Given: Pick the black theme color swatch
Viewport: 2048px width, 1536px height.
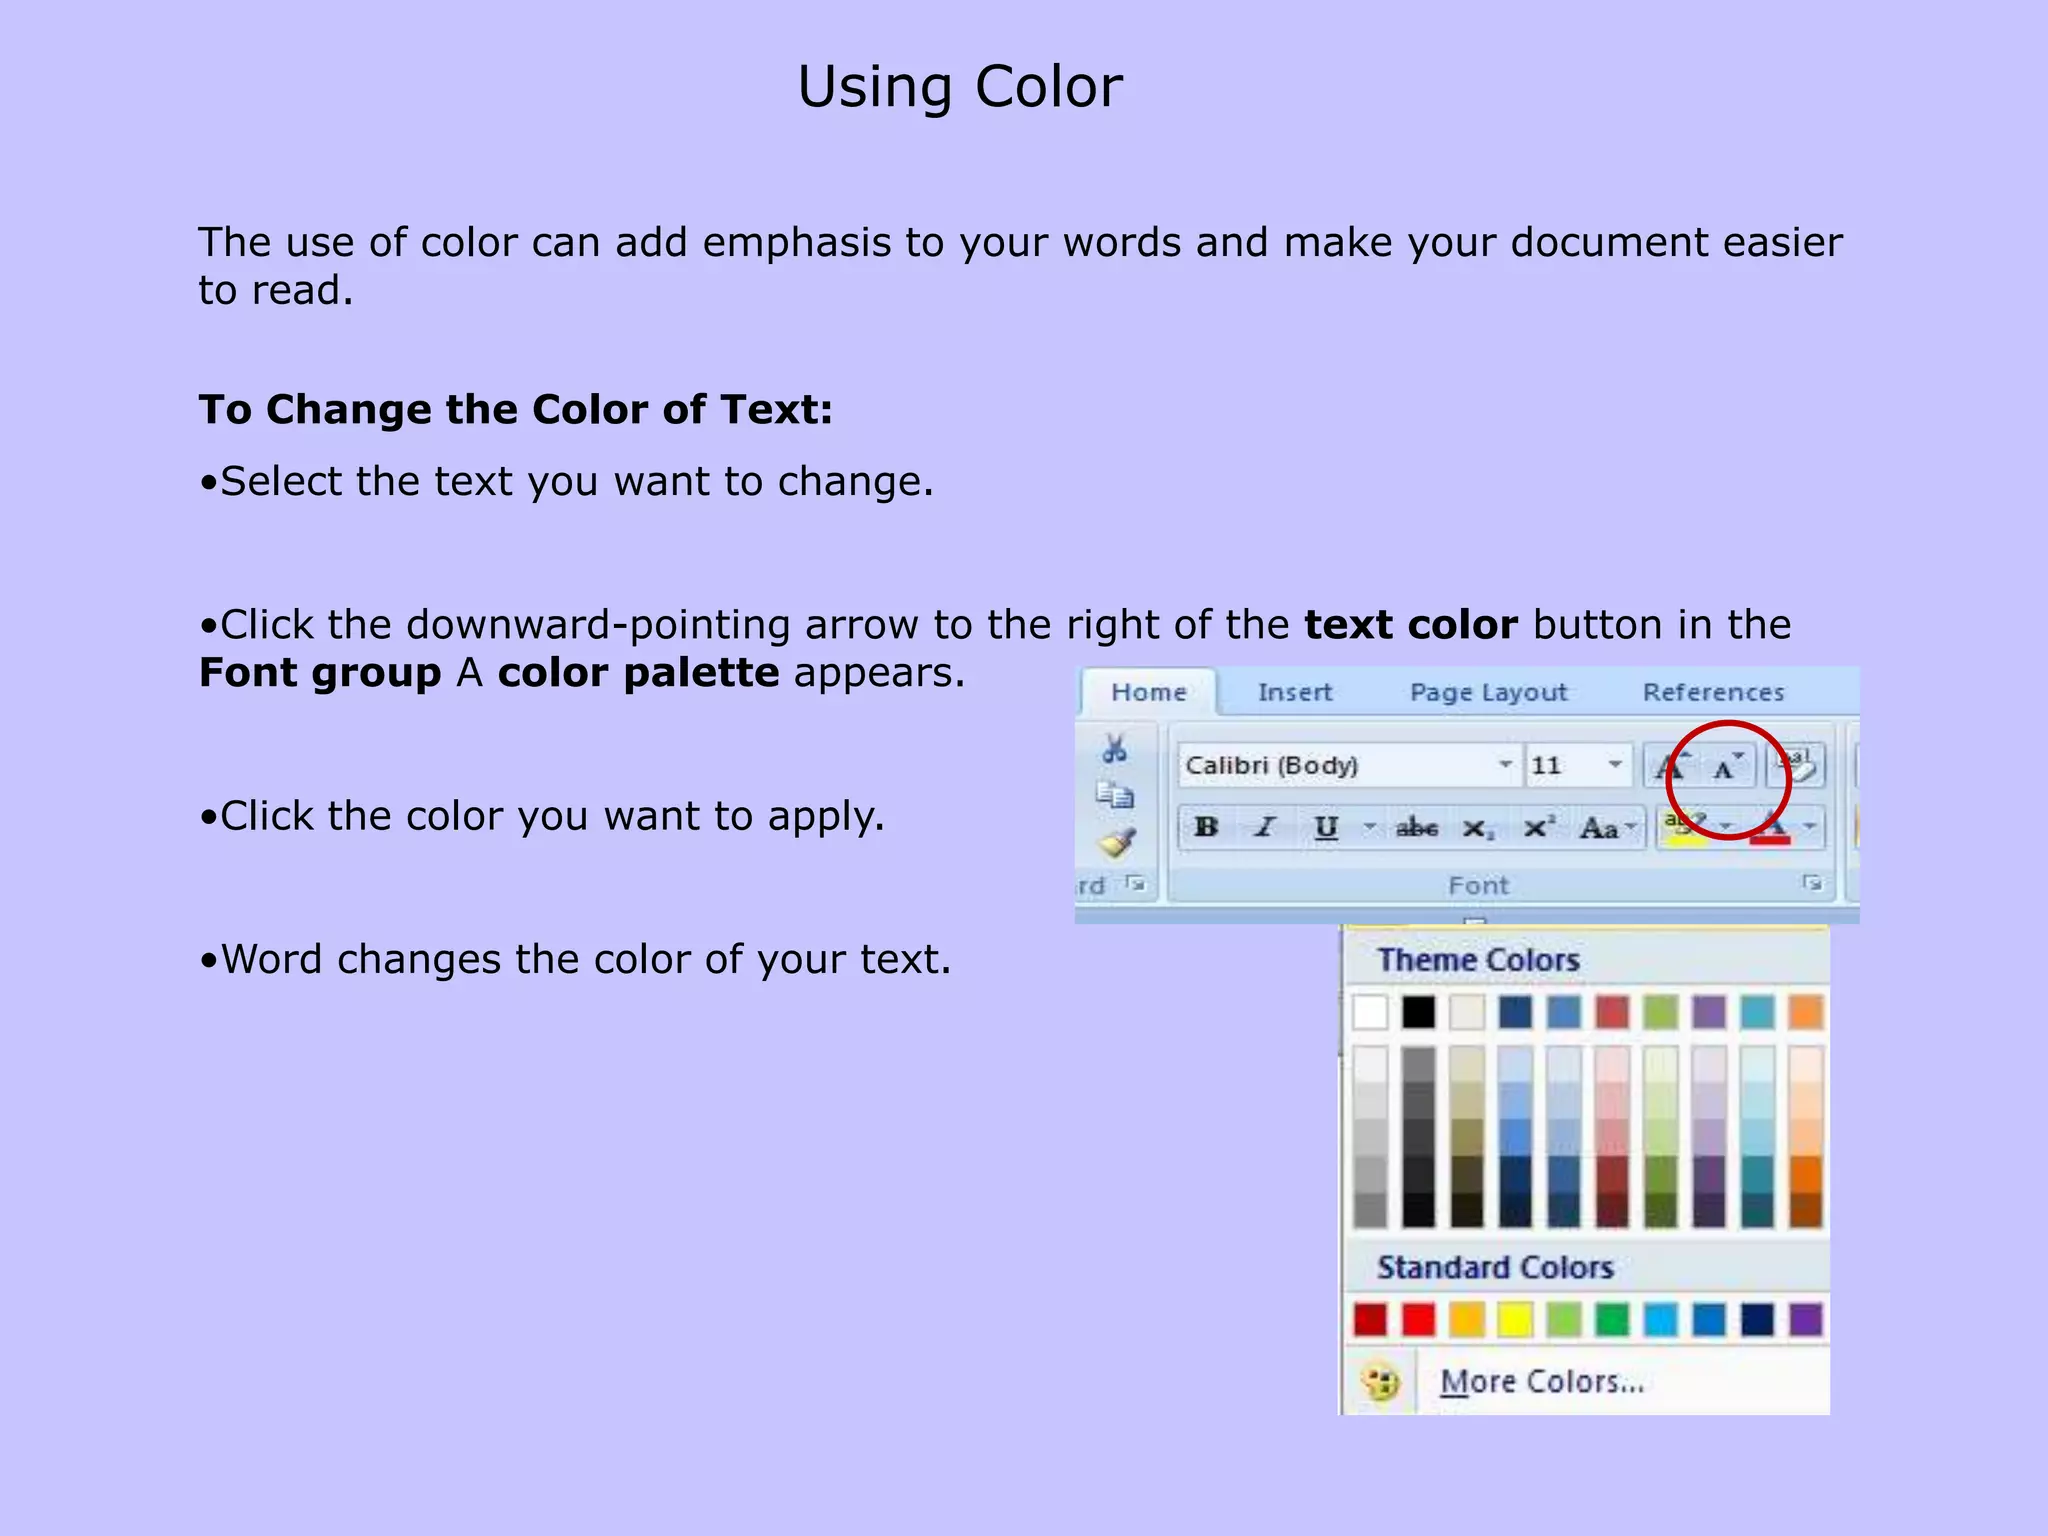Looking at the screenshot, I should 1419,1012.
